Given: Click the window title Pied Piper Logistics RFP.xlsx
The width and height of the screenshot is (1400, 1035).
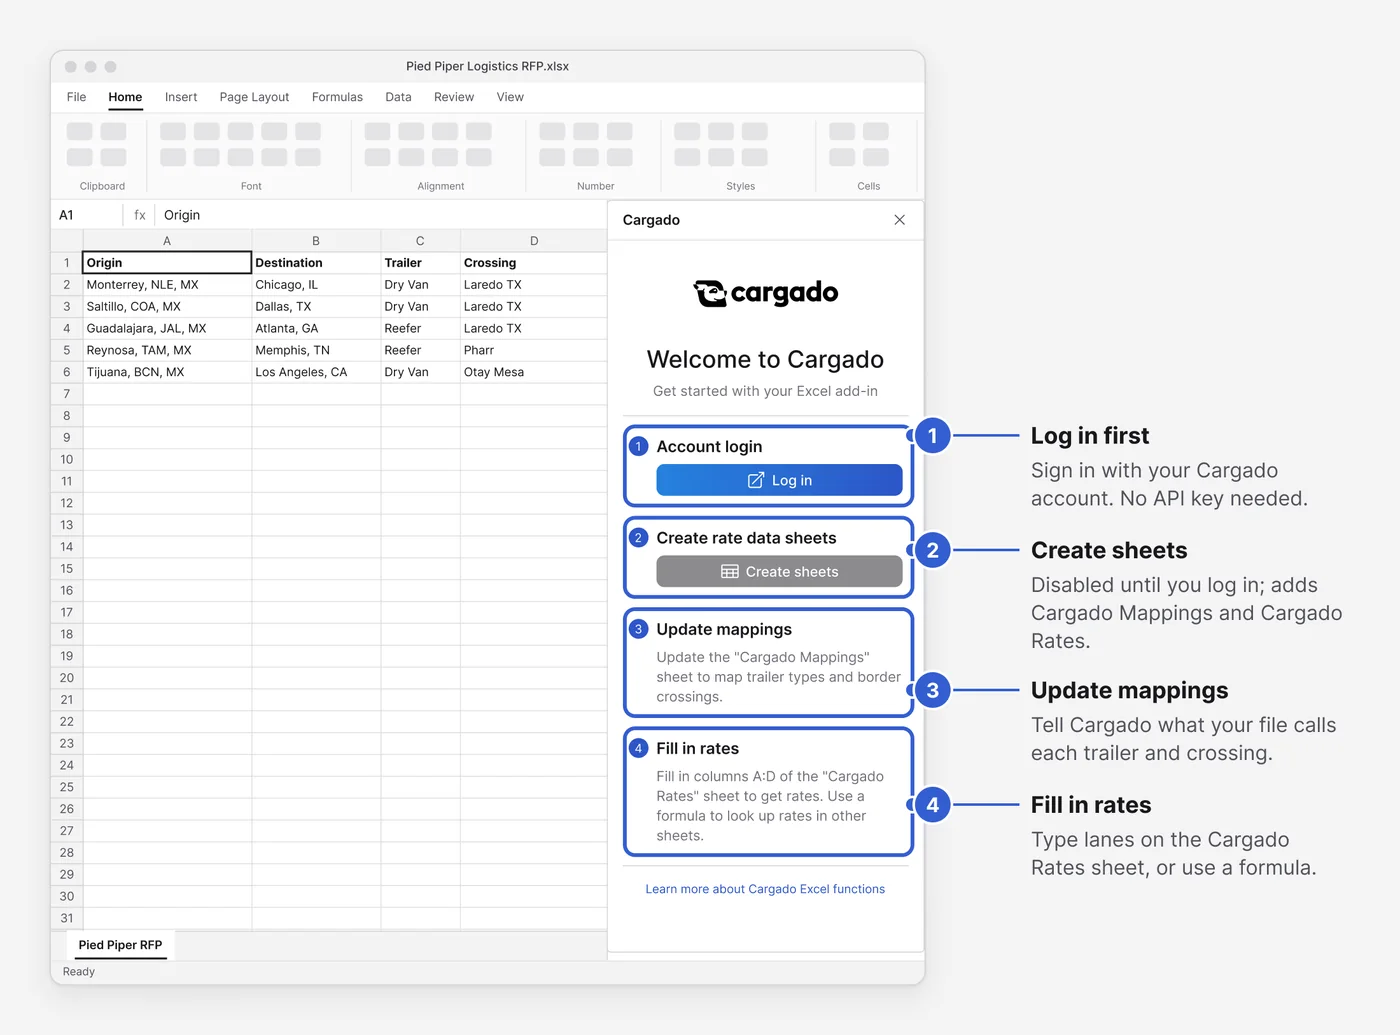Looking at the screenshot, I should (487, 67).
